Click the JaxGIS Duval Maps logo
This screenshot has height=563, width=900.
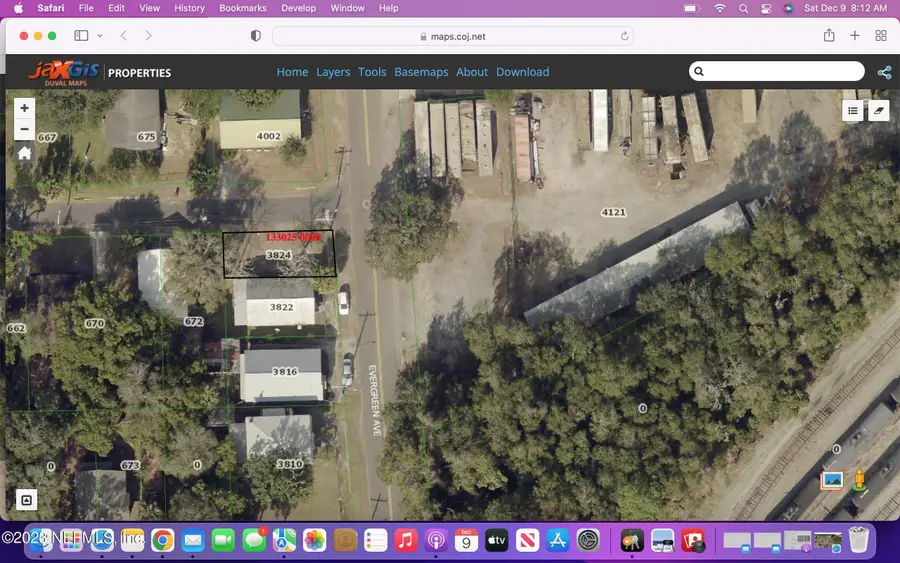click(x=64, y=72)
